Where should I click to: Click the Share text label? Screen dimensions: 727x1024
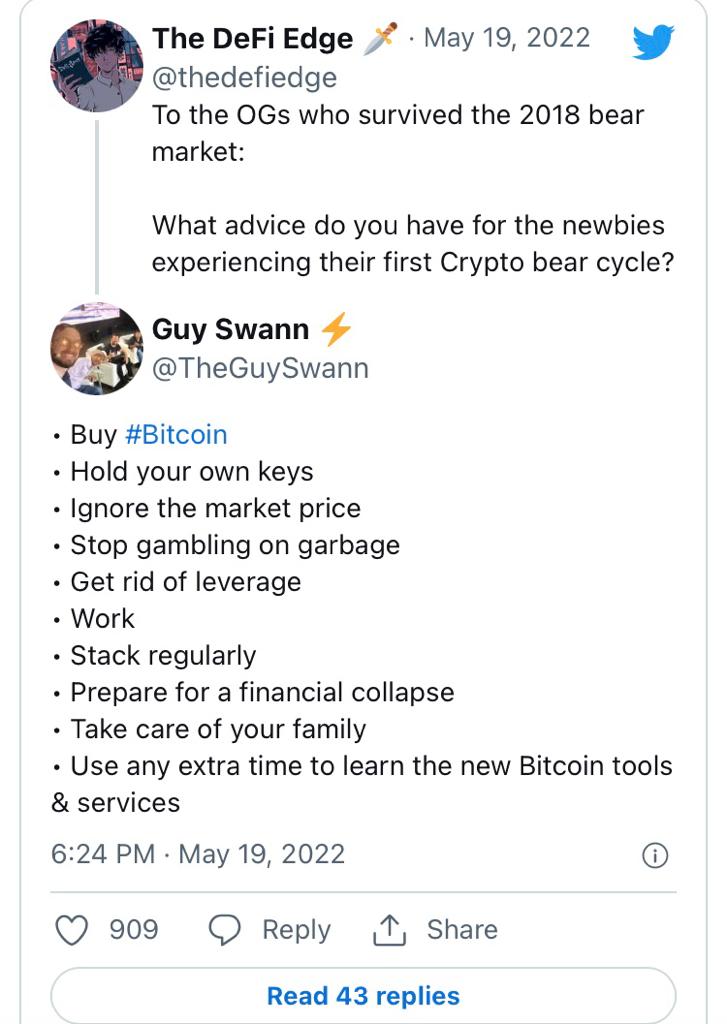click(462, 930)
